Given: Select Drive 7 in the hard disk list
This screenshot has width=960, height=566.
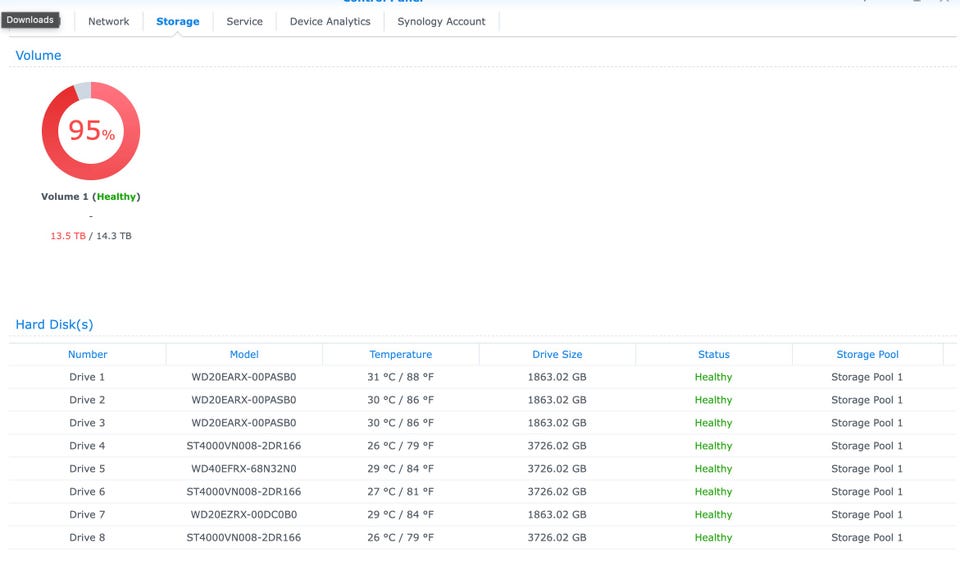Looking at the screenshot, I should 87,515.
